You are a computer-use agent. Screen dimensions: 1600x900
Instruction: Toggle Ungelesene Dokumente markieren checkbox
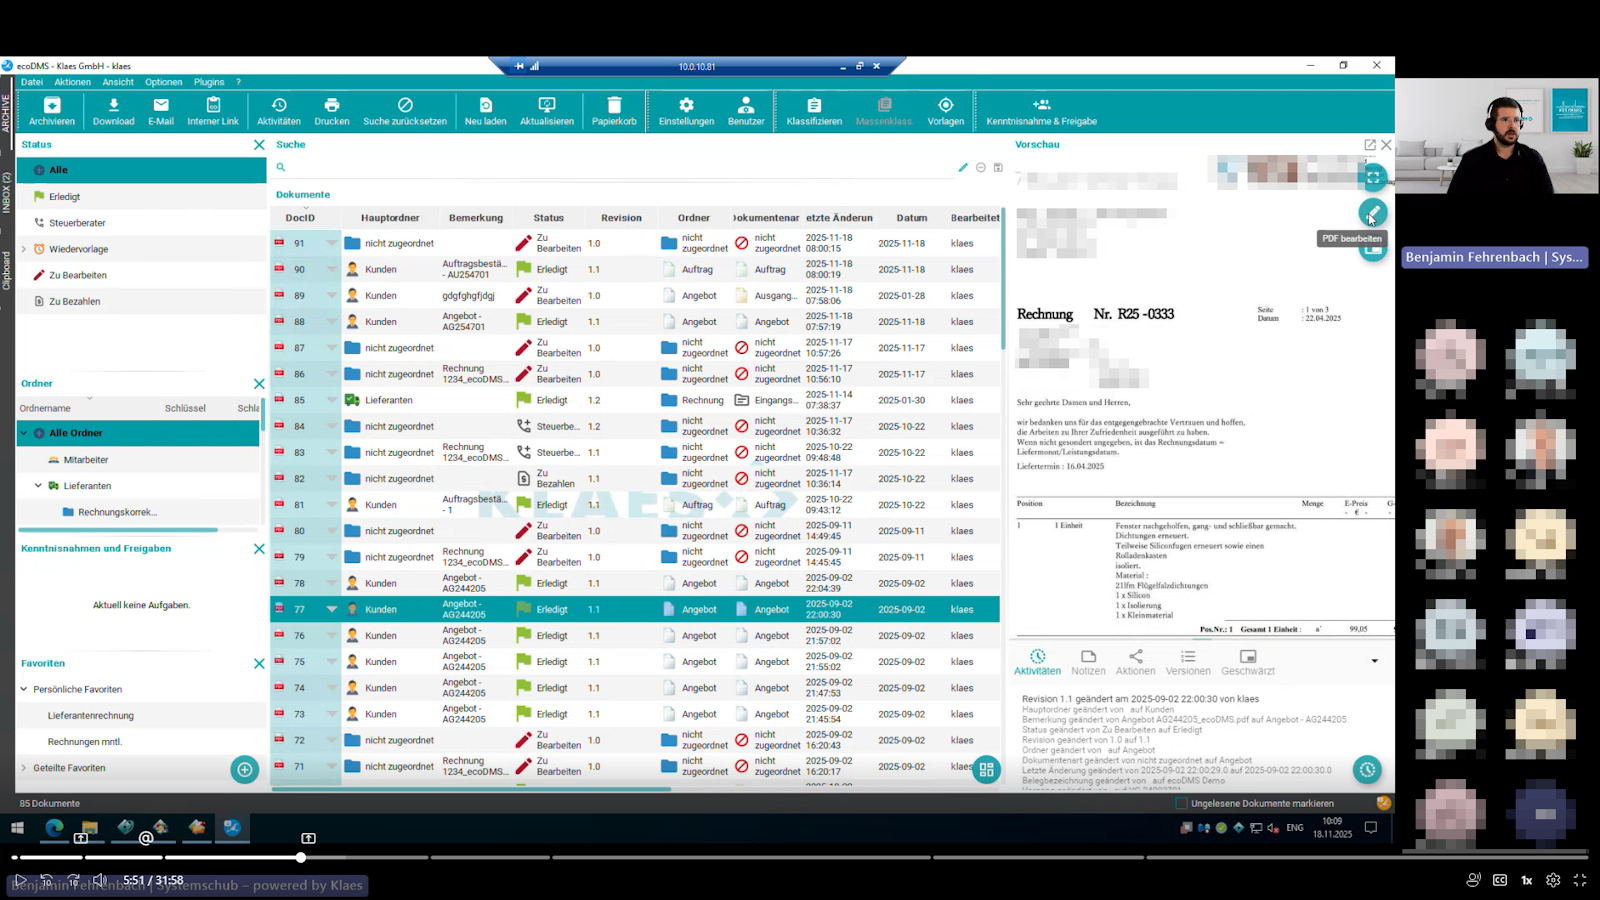pos(1181,803)
